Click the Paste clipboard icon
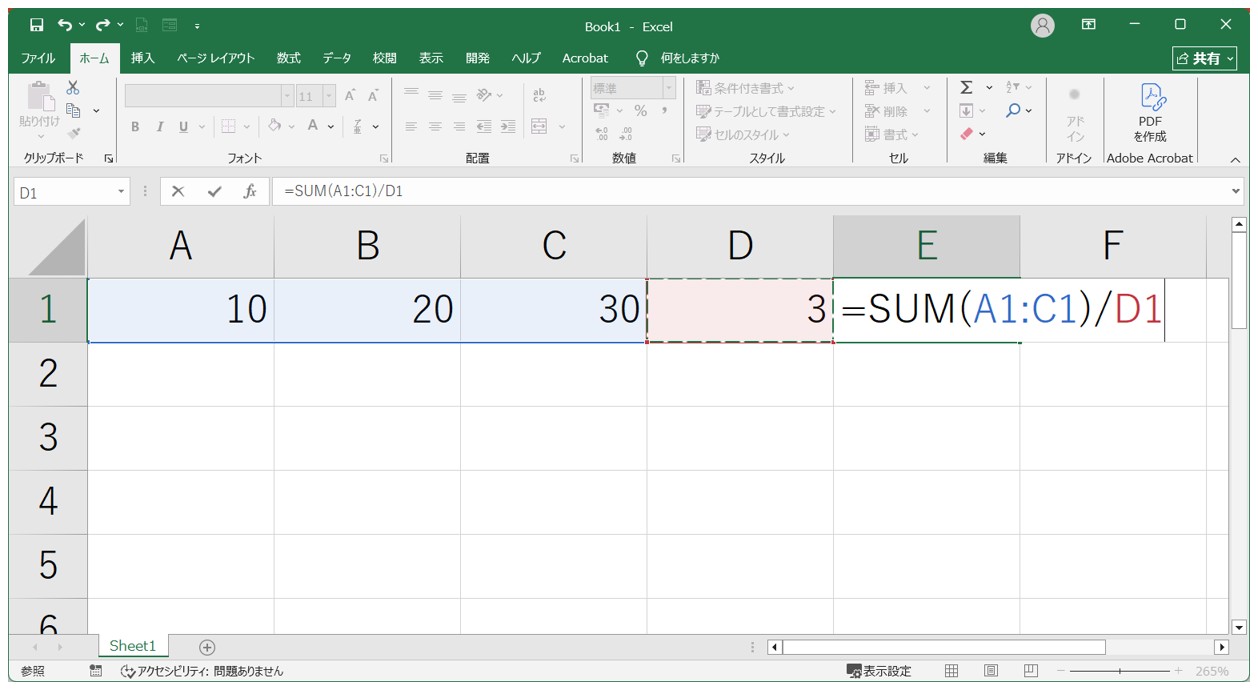 39,96
